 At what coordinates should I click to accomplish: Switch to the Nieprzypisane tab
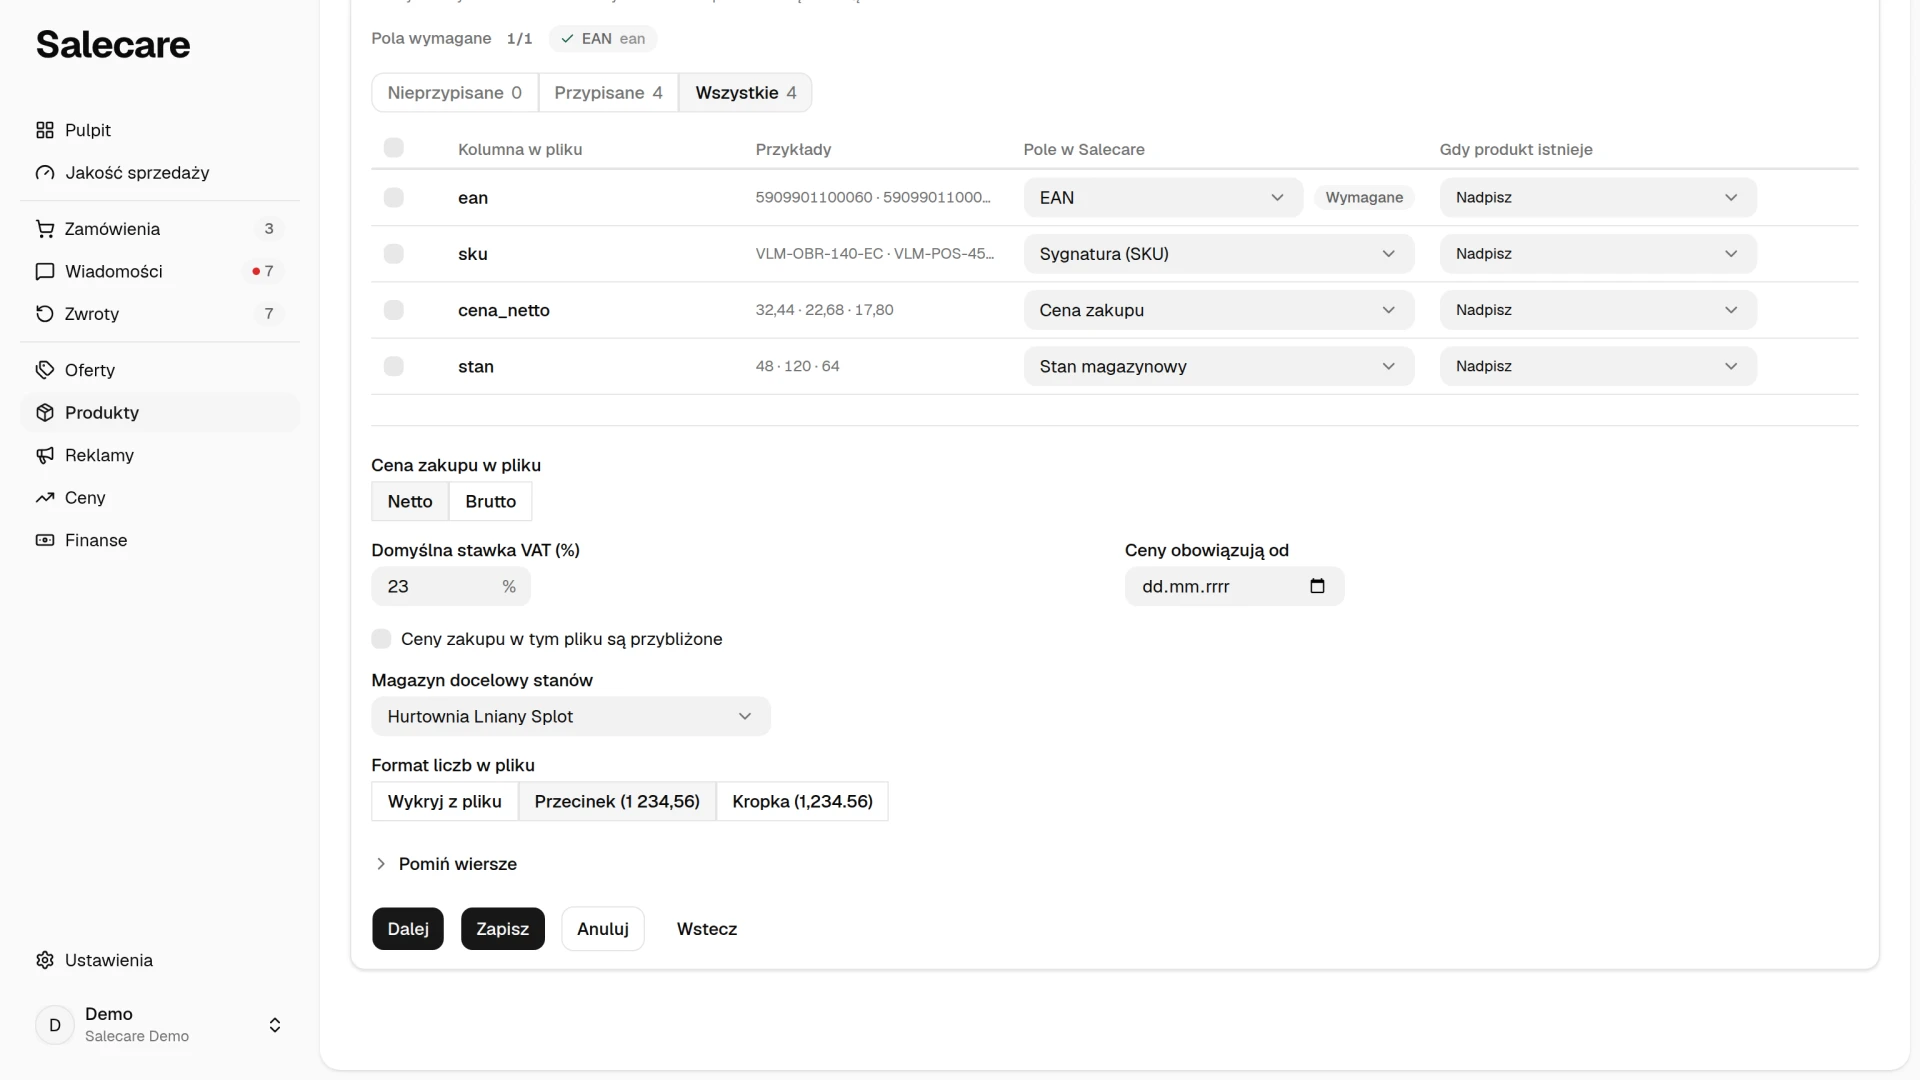(x=455, y=93)
